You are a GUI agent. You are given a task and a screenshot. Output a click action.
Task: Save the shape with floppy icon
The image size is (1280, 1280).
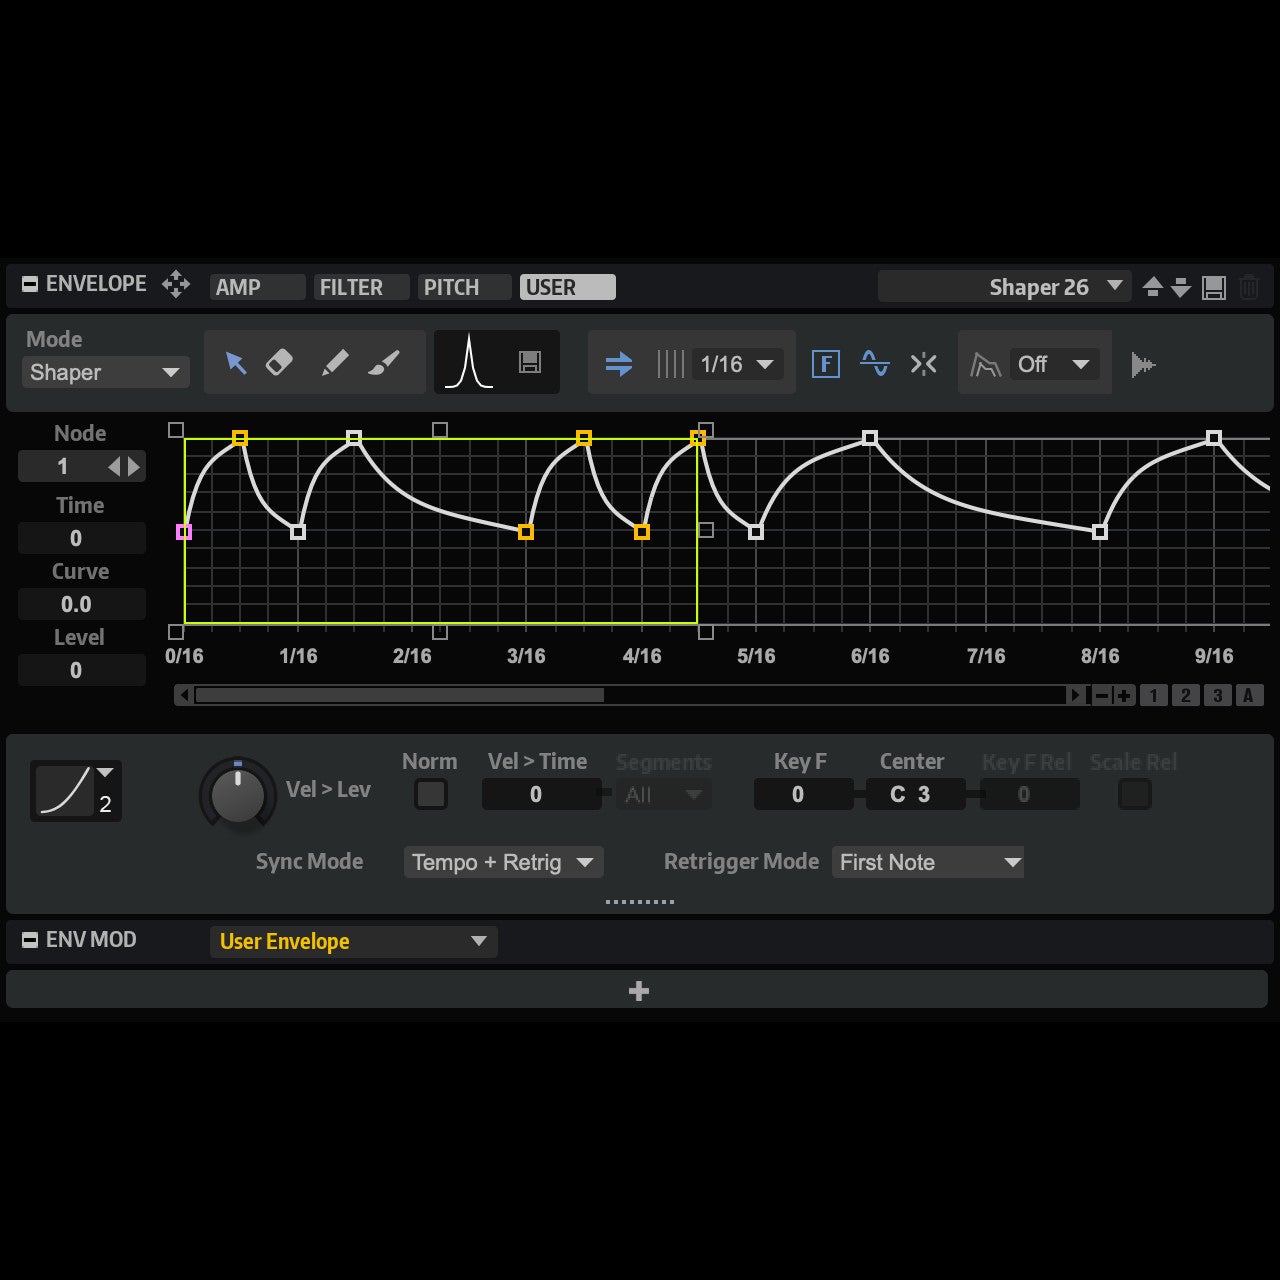[530, 362]
